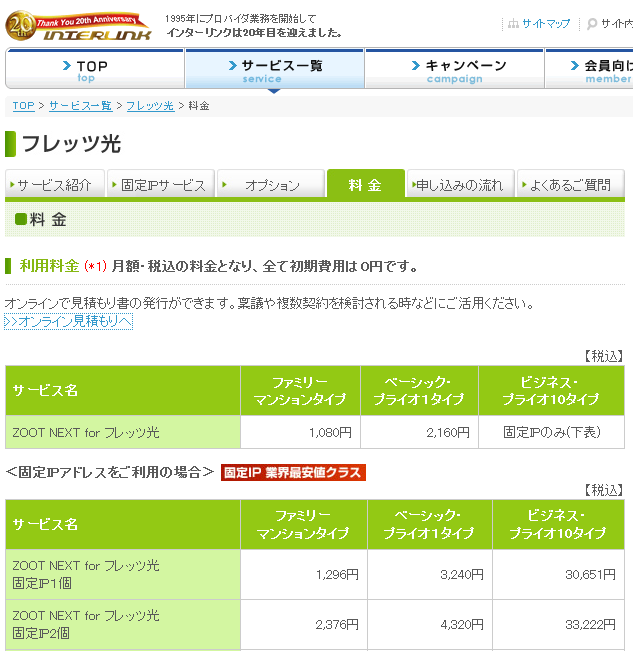Click フレッツ光 in the breadcrumb trail
The image size is (633, 651).
point(150,106)
